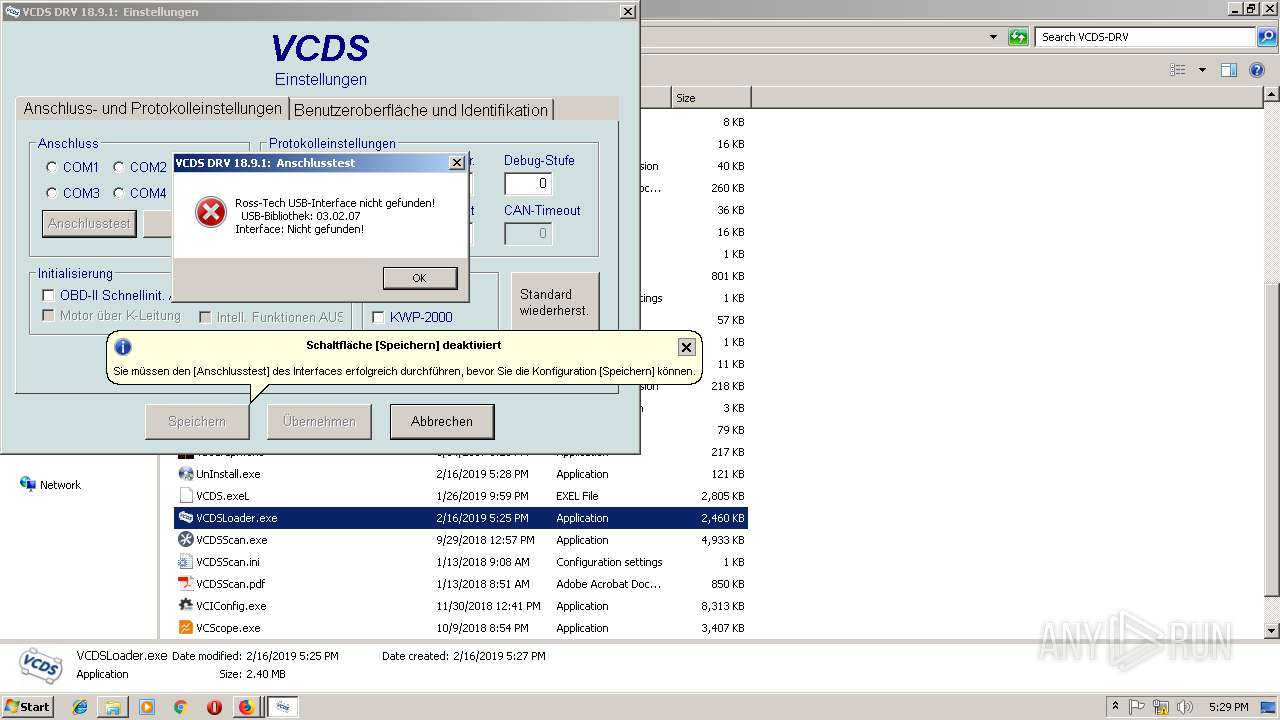Select UnInstall.exe file icon

coord(186,474)
